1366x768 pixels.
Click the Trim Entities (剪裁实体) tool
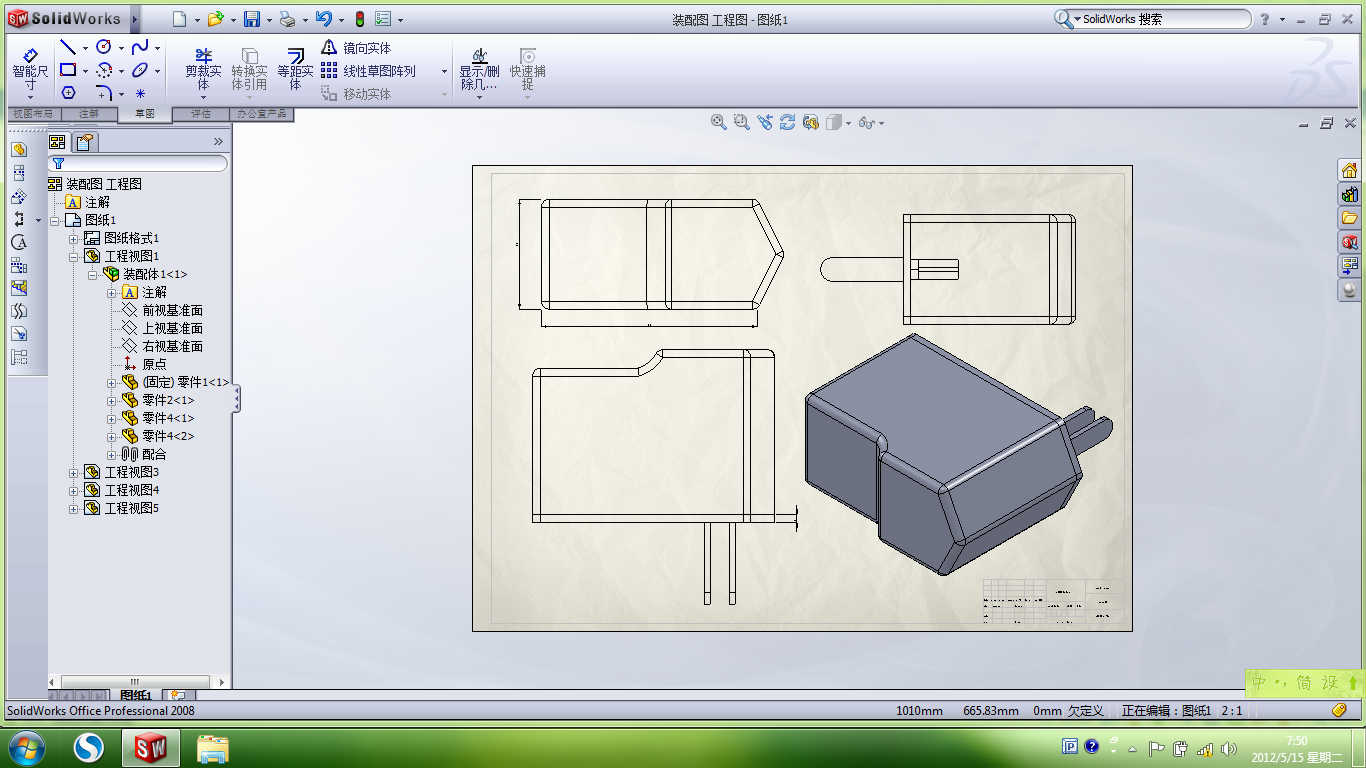(x=203, y=69)
